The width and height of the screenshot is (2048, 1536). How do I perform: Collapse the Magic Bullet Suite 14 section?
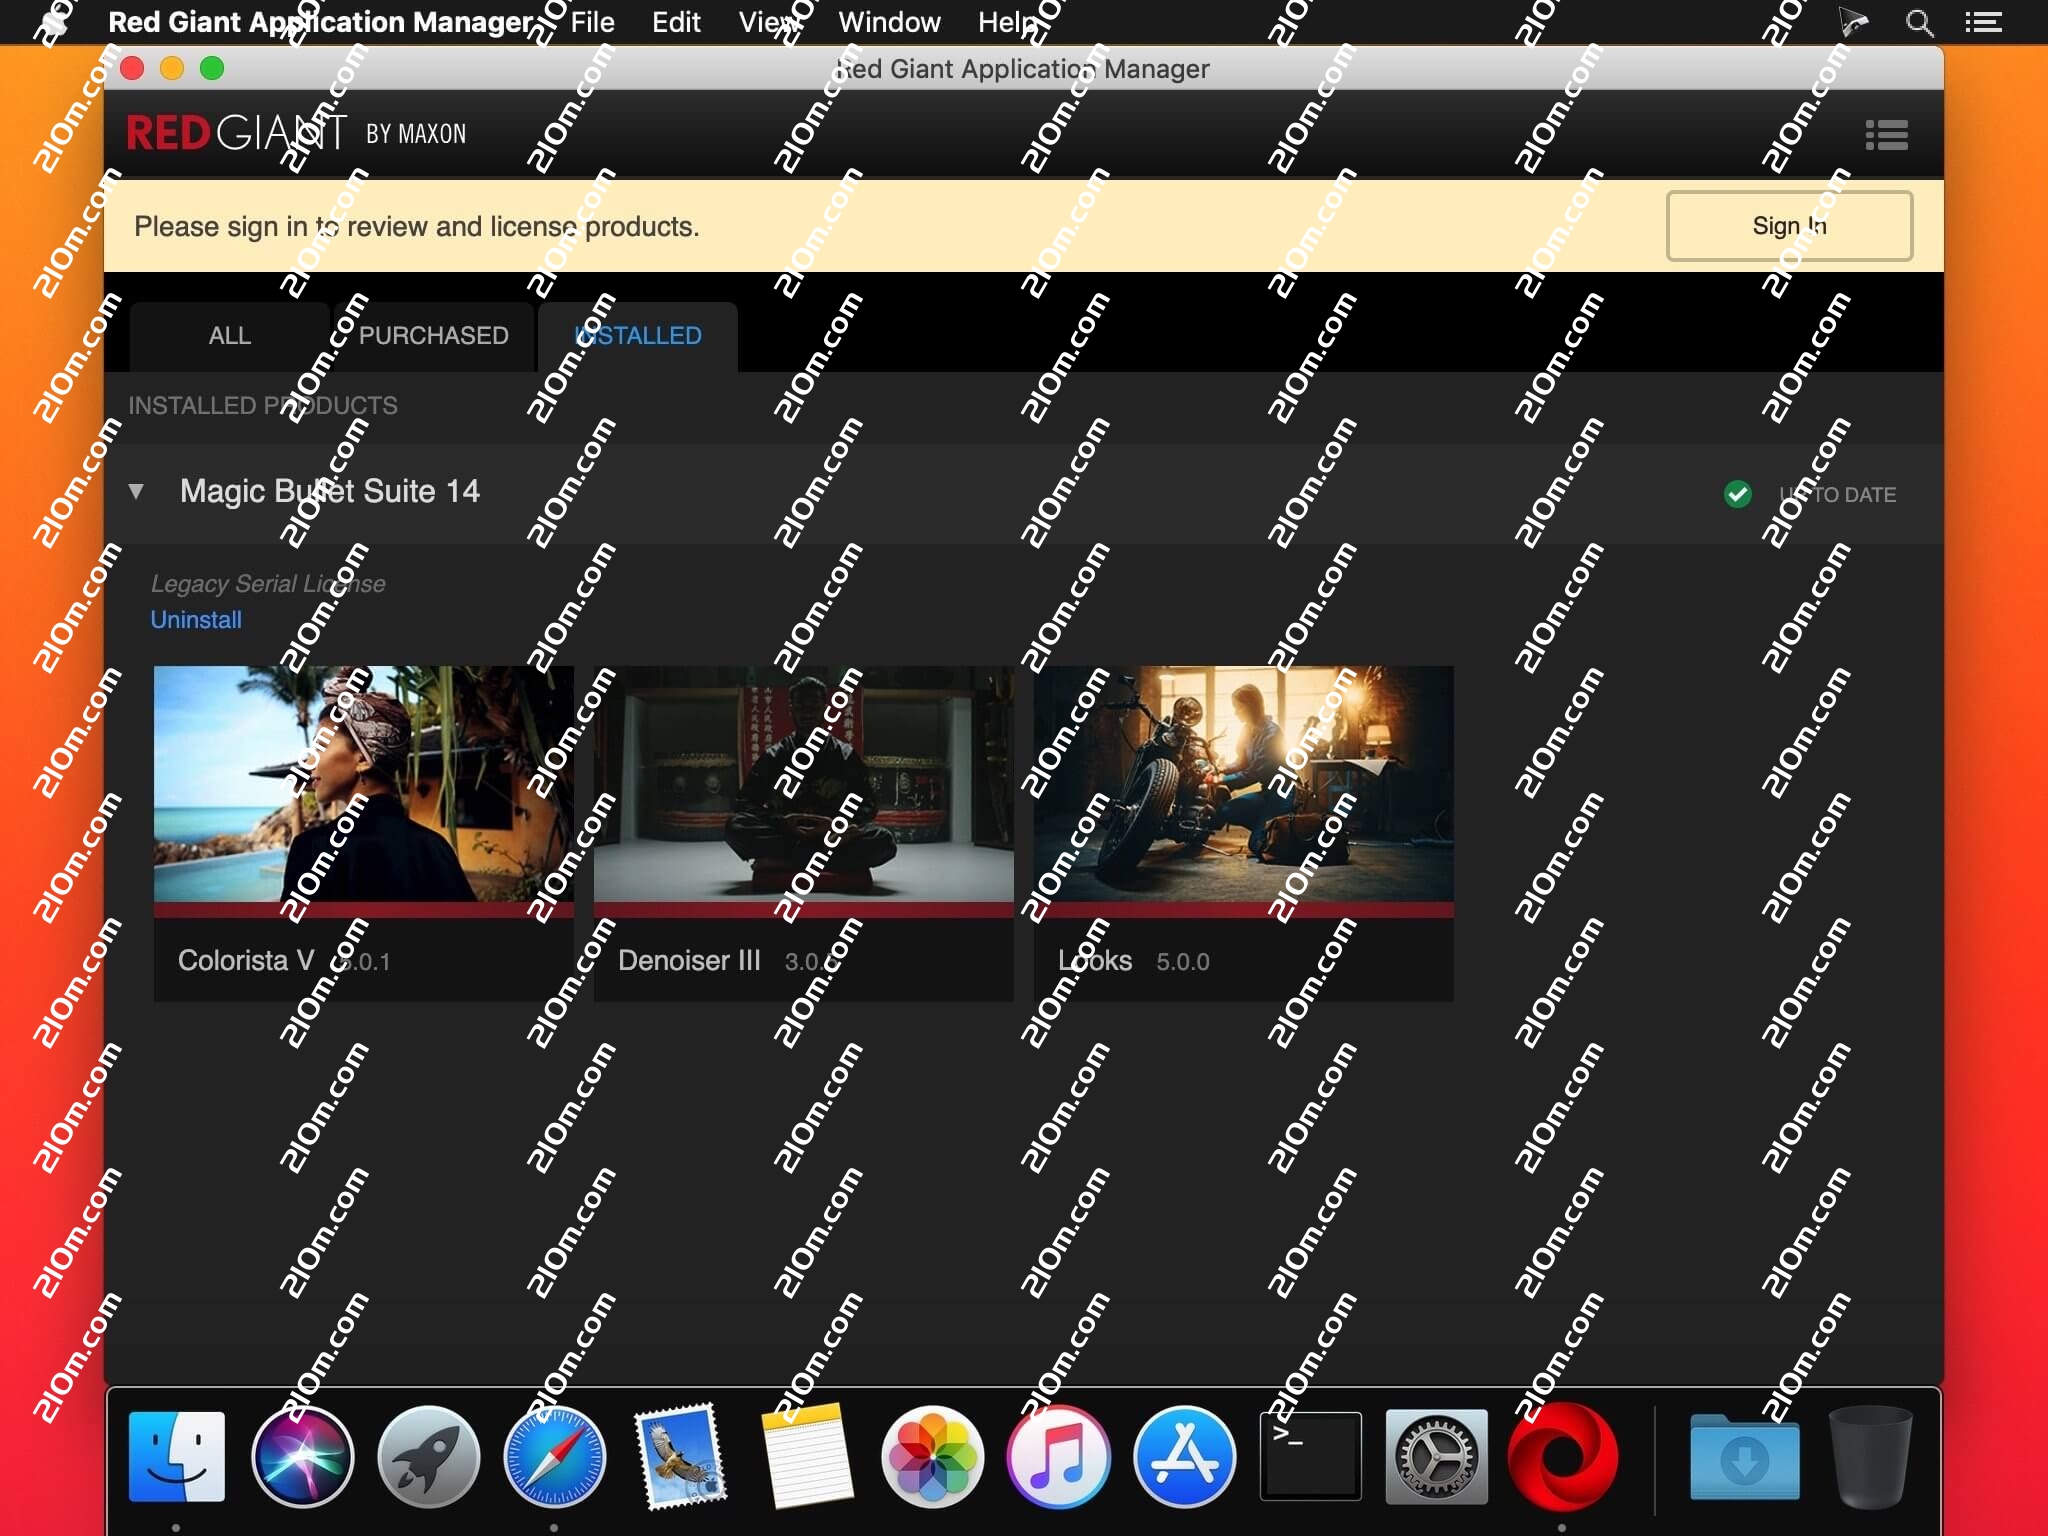(137, 491)
